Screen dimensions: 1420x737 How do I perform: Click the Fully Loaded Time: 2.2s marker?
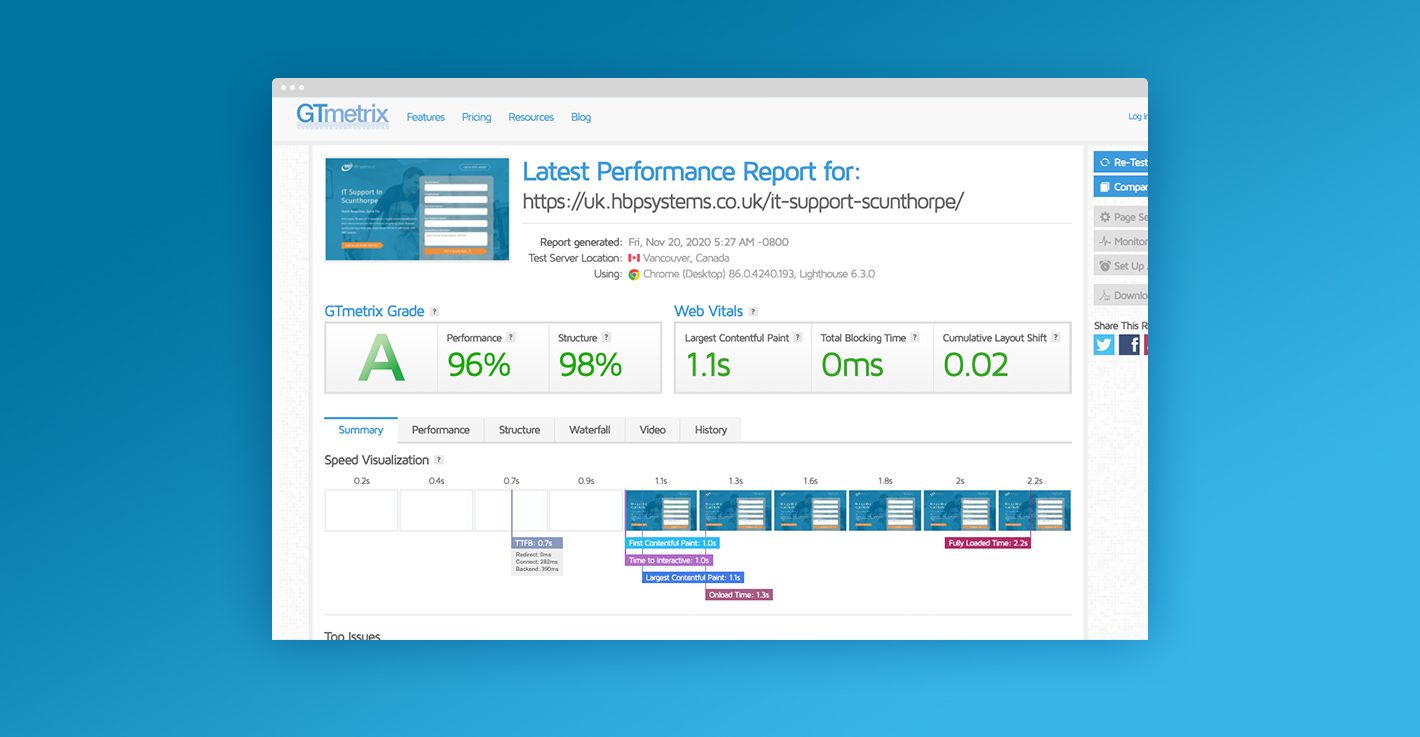(988, 543)
